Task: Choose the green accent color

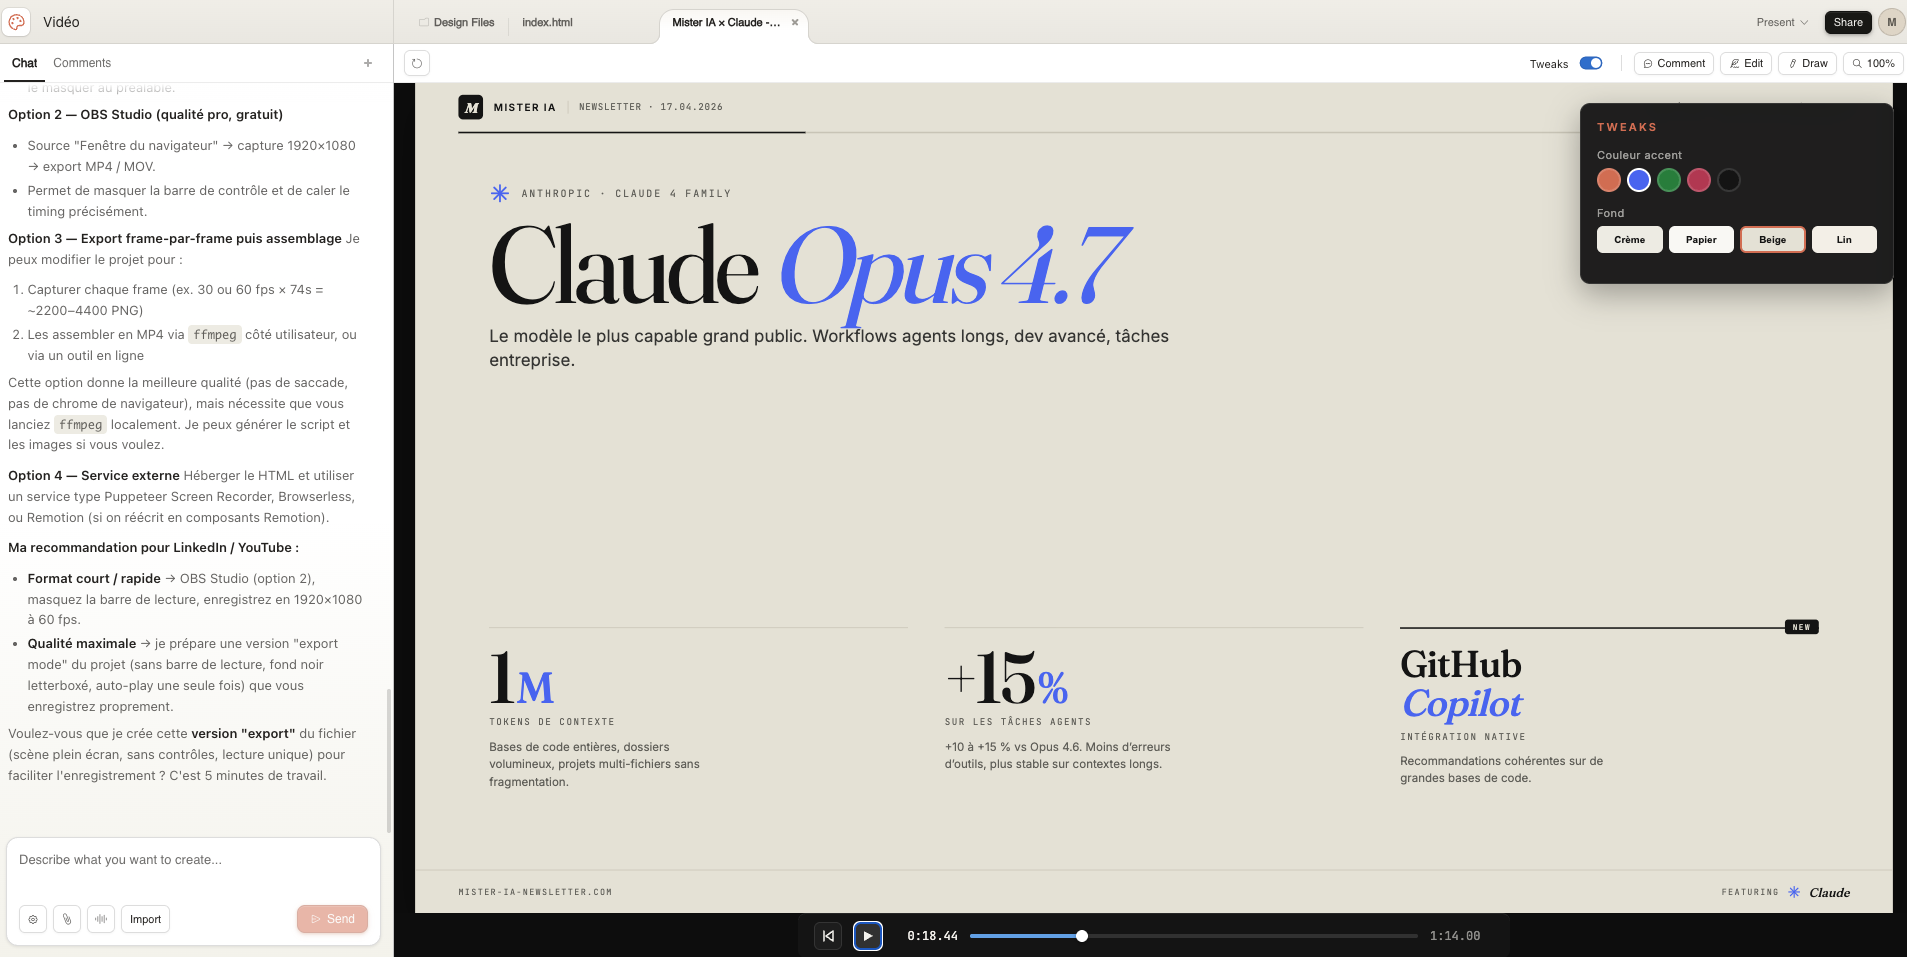Action: point(1669,180)
